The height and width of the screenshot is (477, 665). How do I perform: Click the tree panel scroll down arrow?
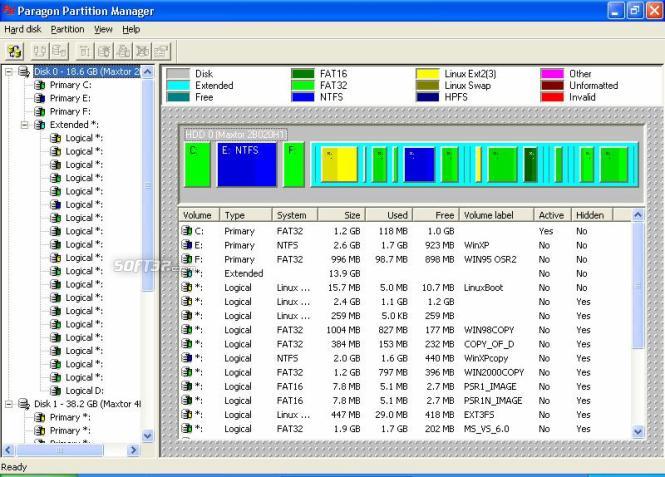(148, 435)
